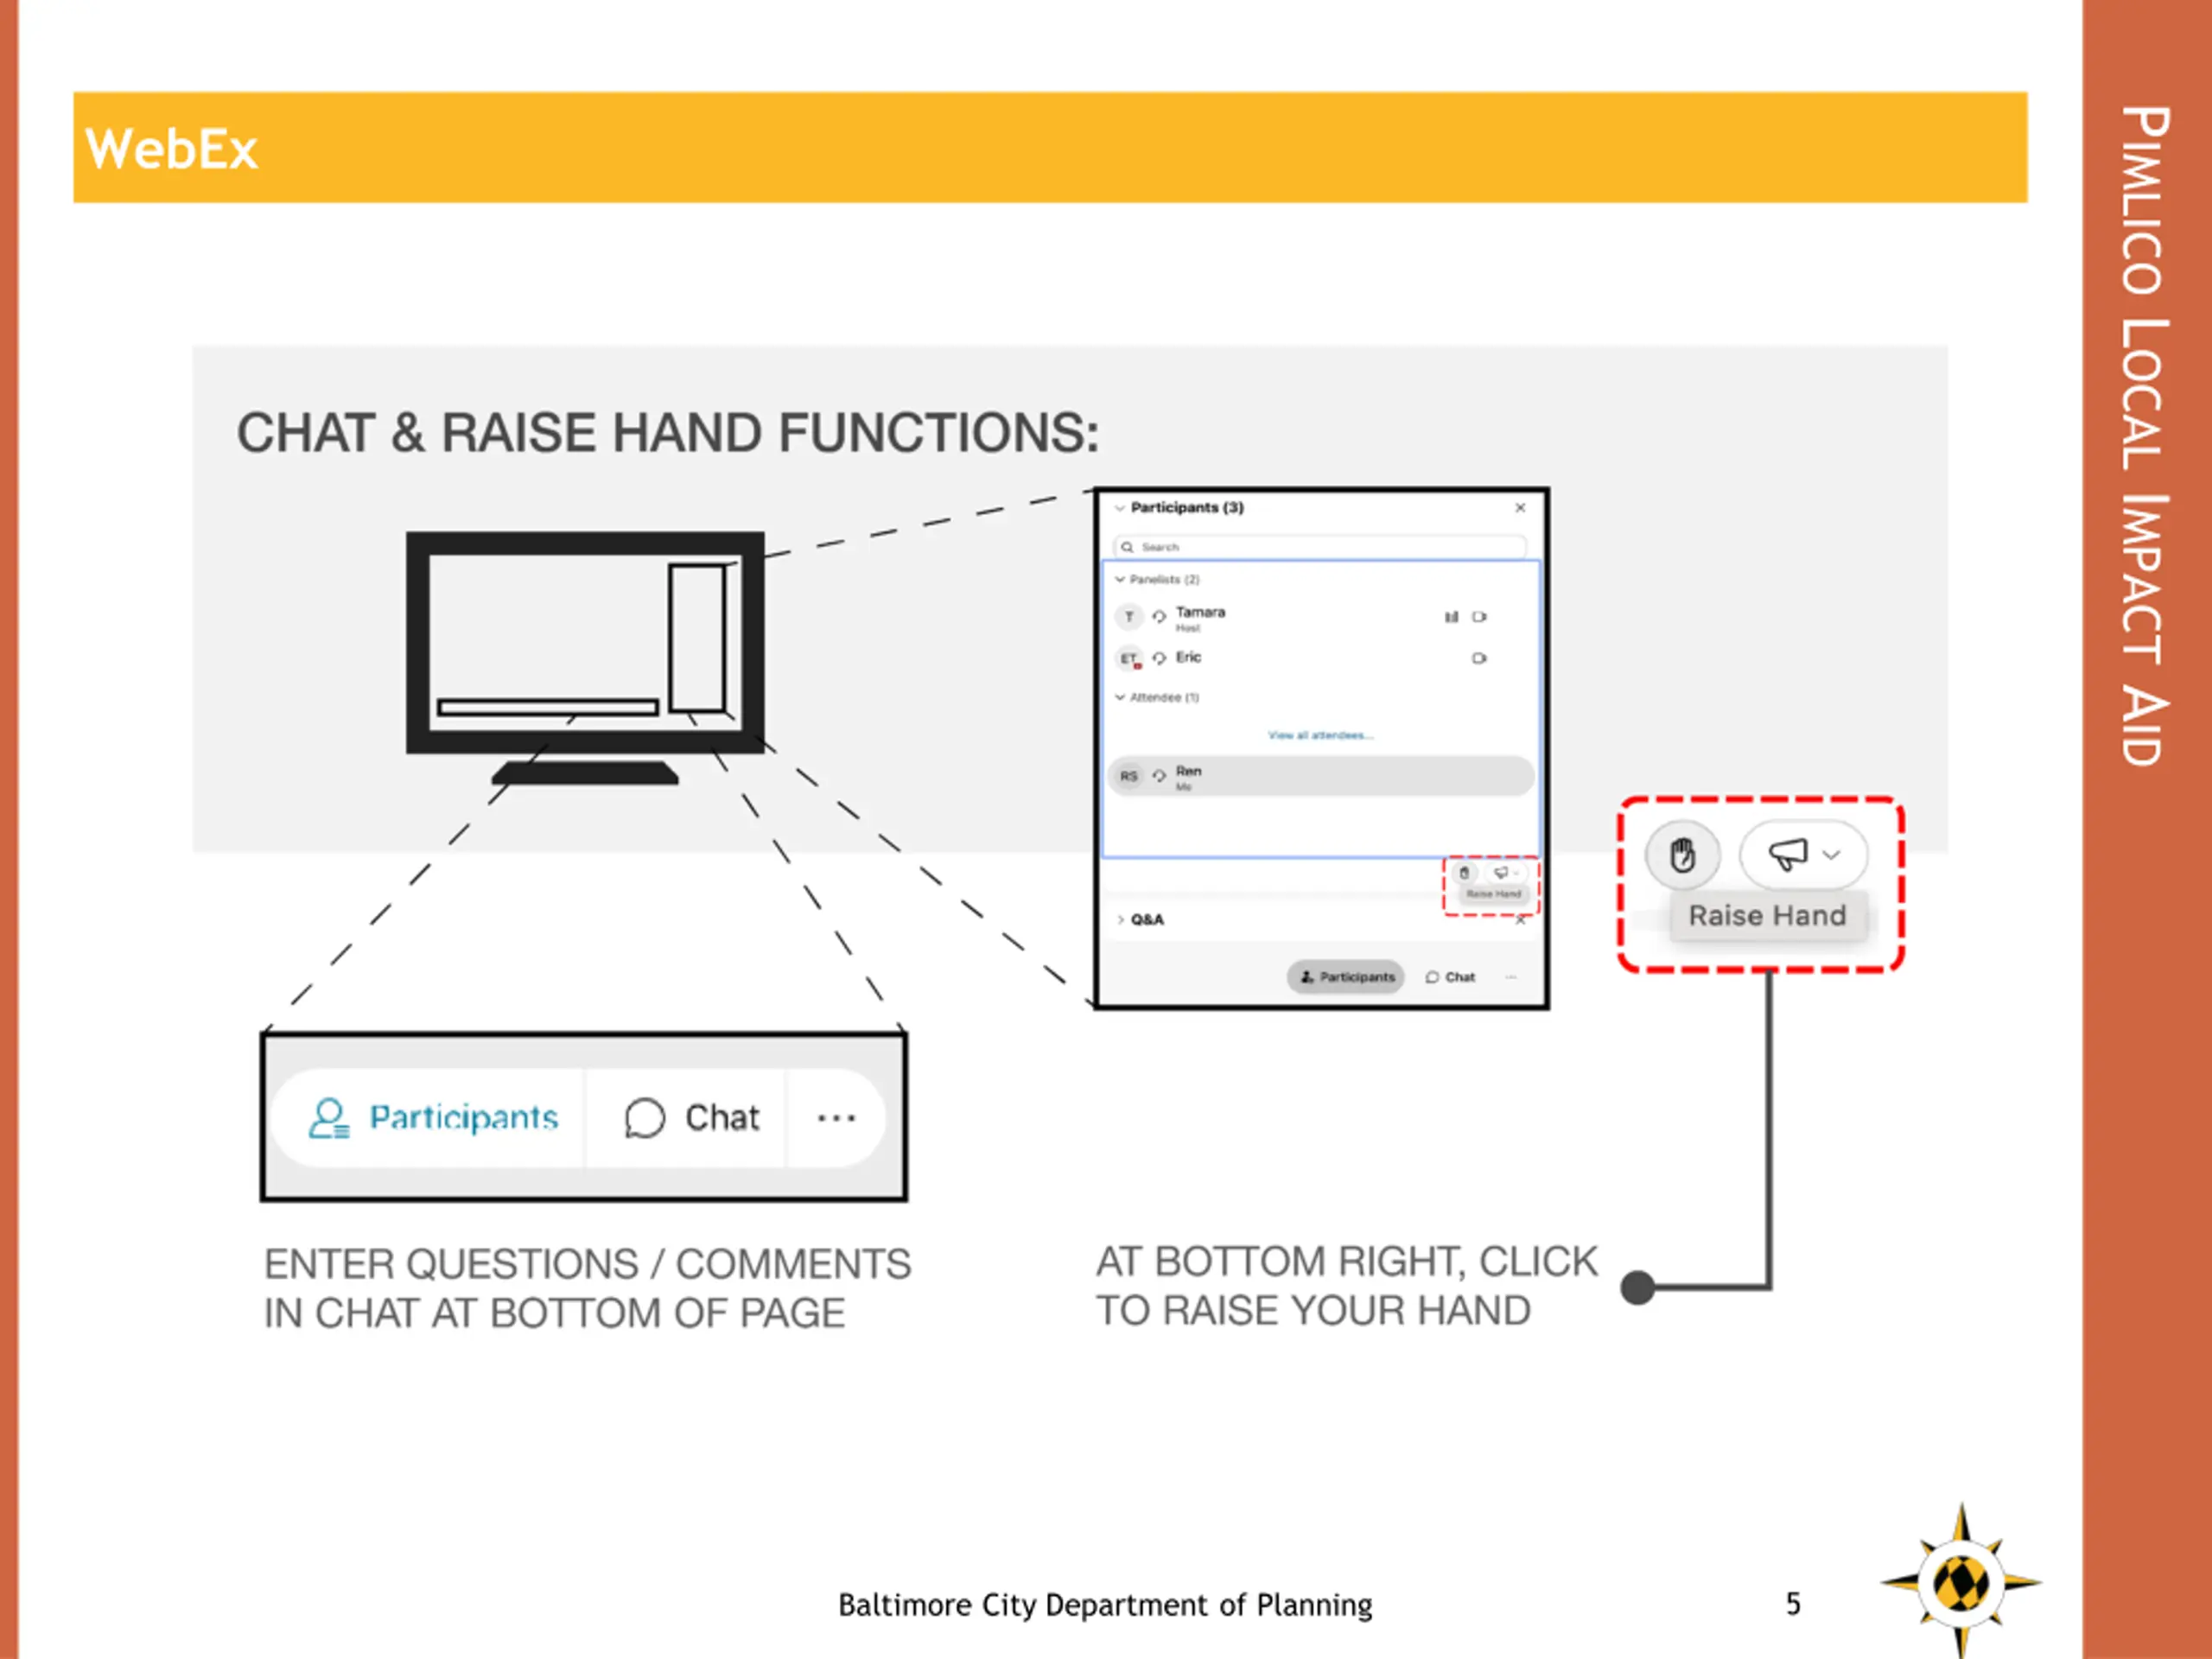Click Eric's video camera icon
Viewport: 2212px width, 1659px height.
point(1479,658)
